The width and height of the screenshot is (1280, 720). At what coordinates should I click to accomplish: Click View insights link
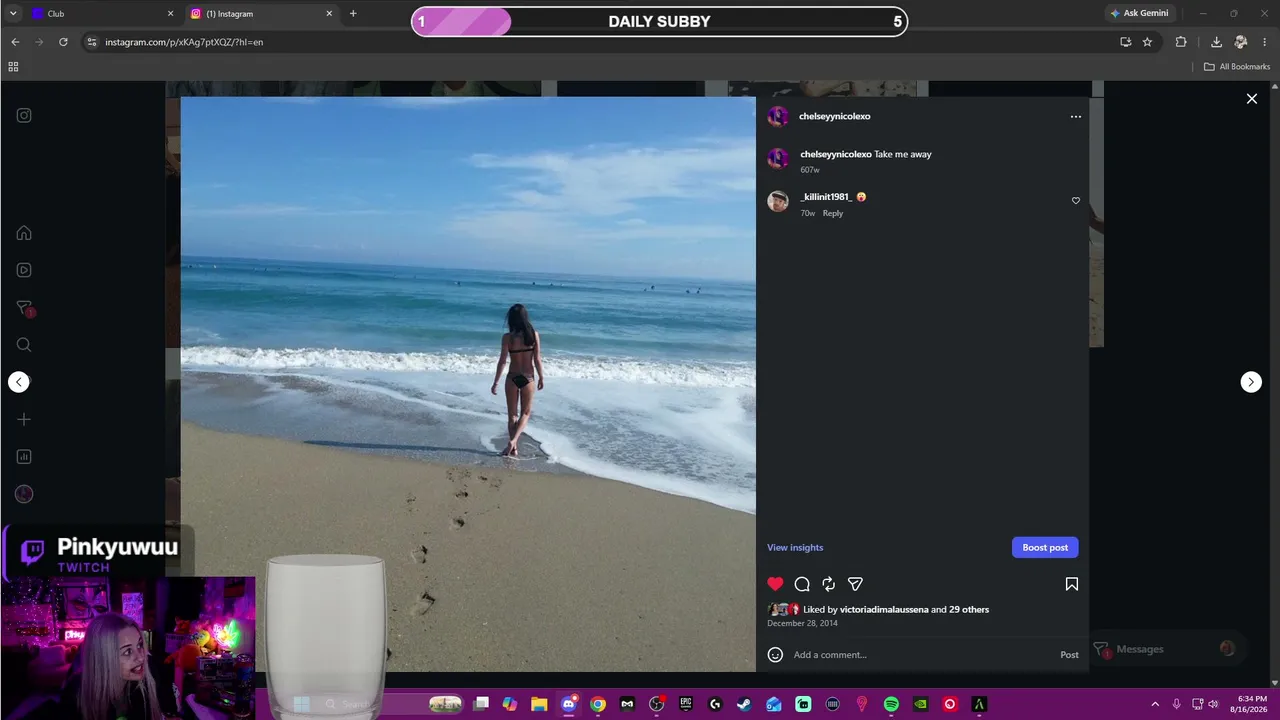795,547
